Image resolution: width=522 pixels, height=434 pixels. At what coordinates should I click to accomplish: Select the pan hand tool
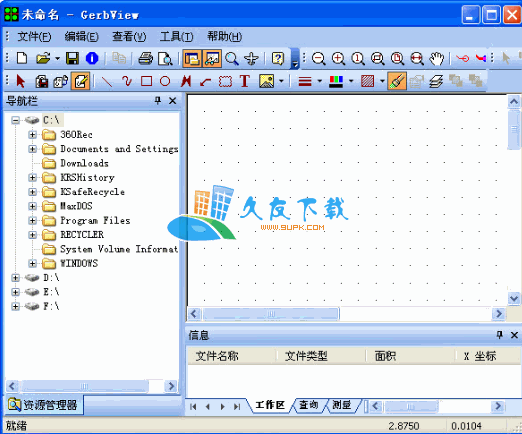tap(436, 58)
